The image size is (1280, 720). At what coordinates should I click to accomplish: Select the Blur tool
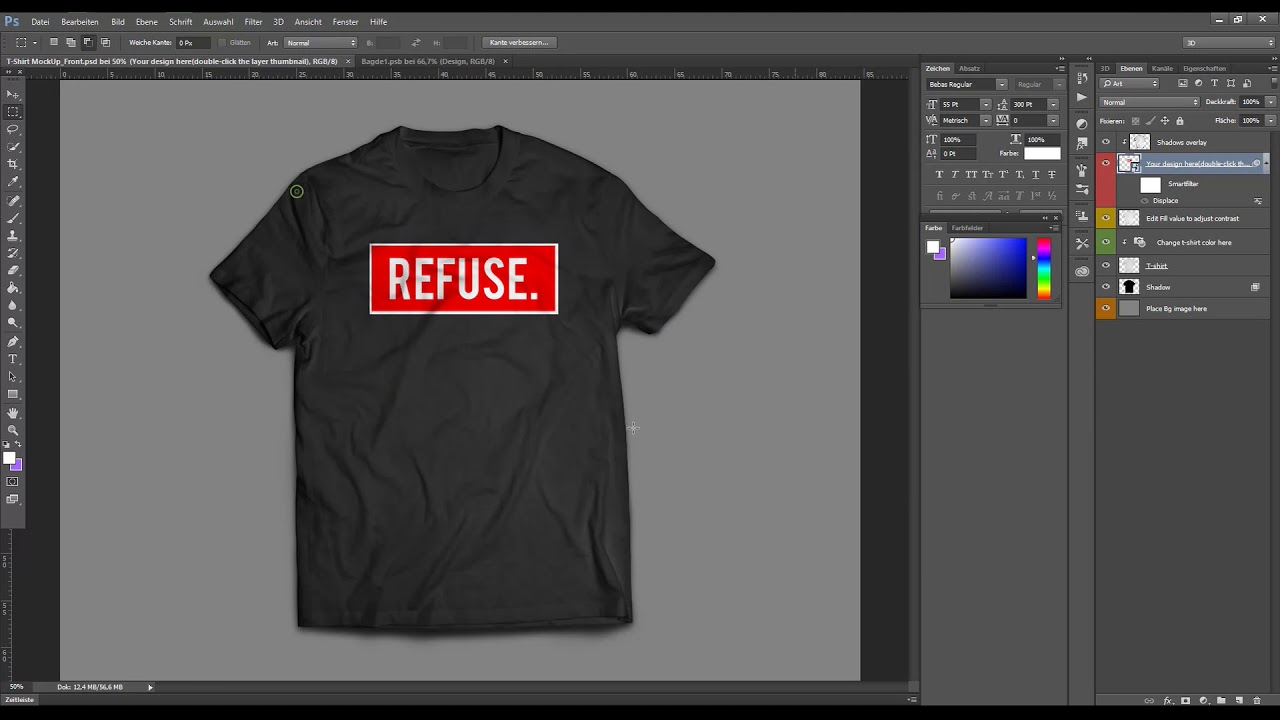[x=13, y=305]
